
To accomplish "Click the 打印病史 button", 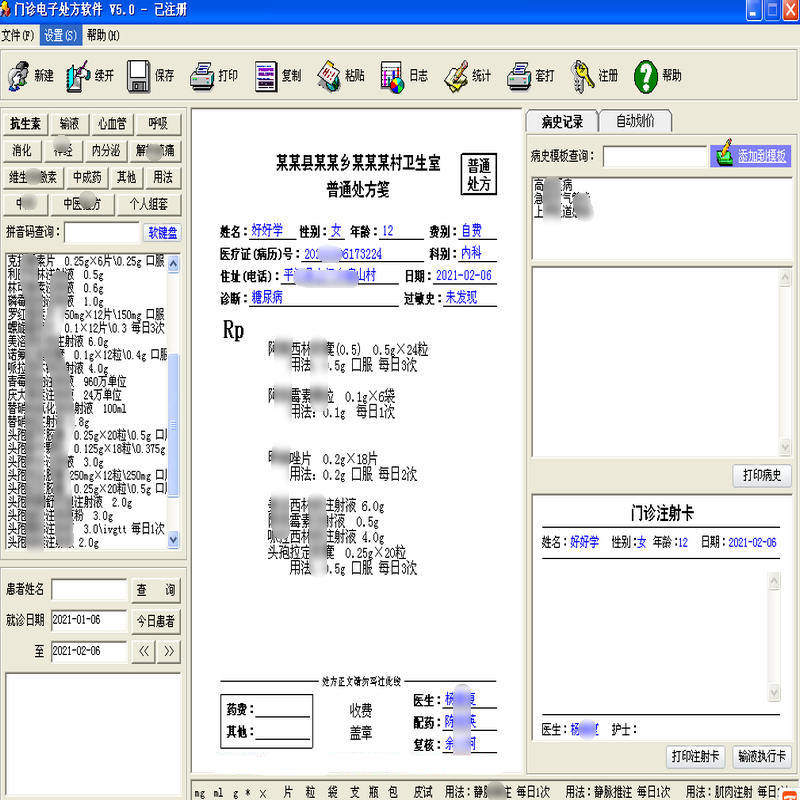I will 761,475.
